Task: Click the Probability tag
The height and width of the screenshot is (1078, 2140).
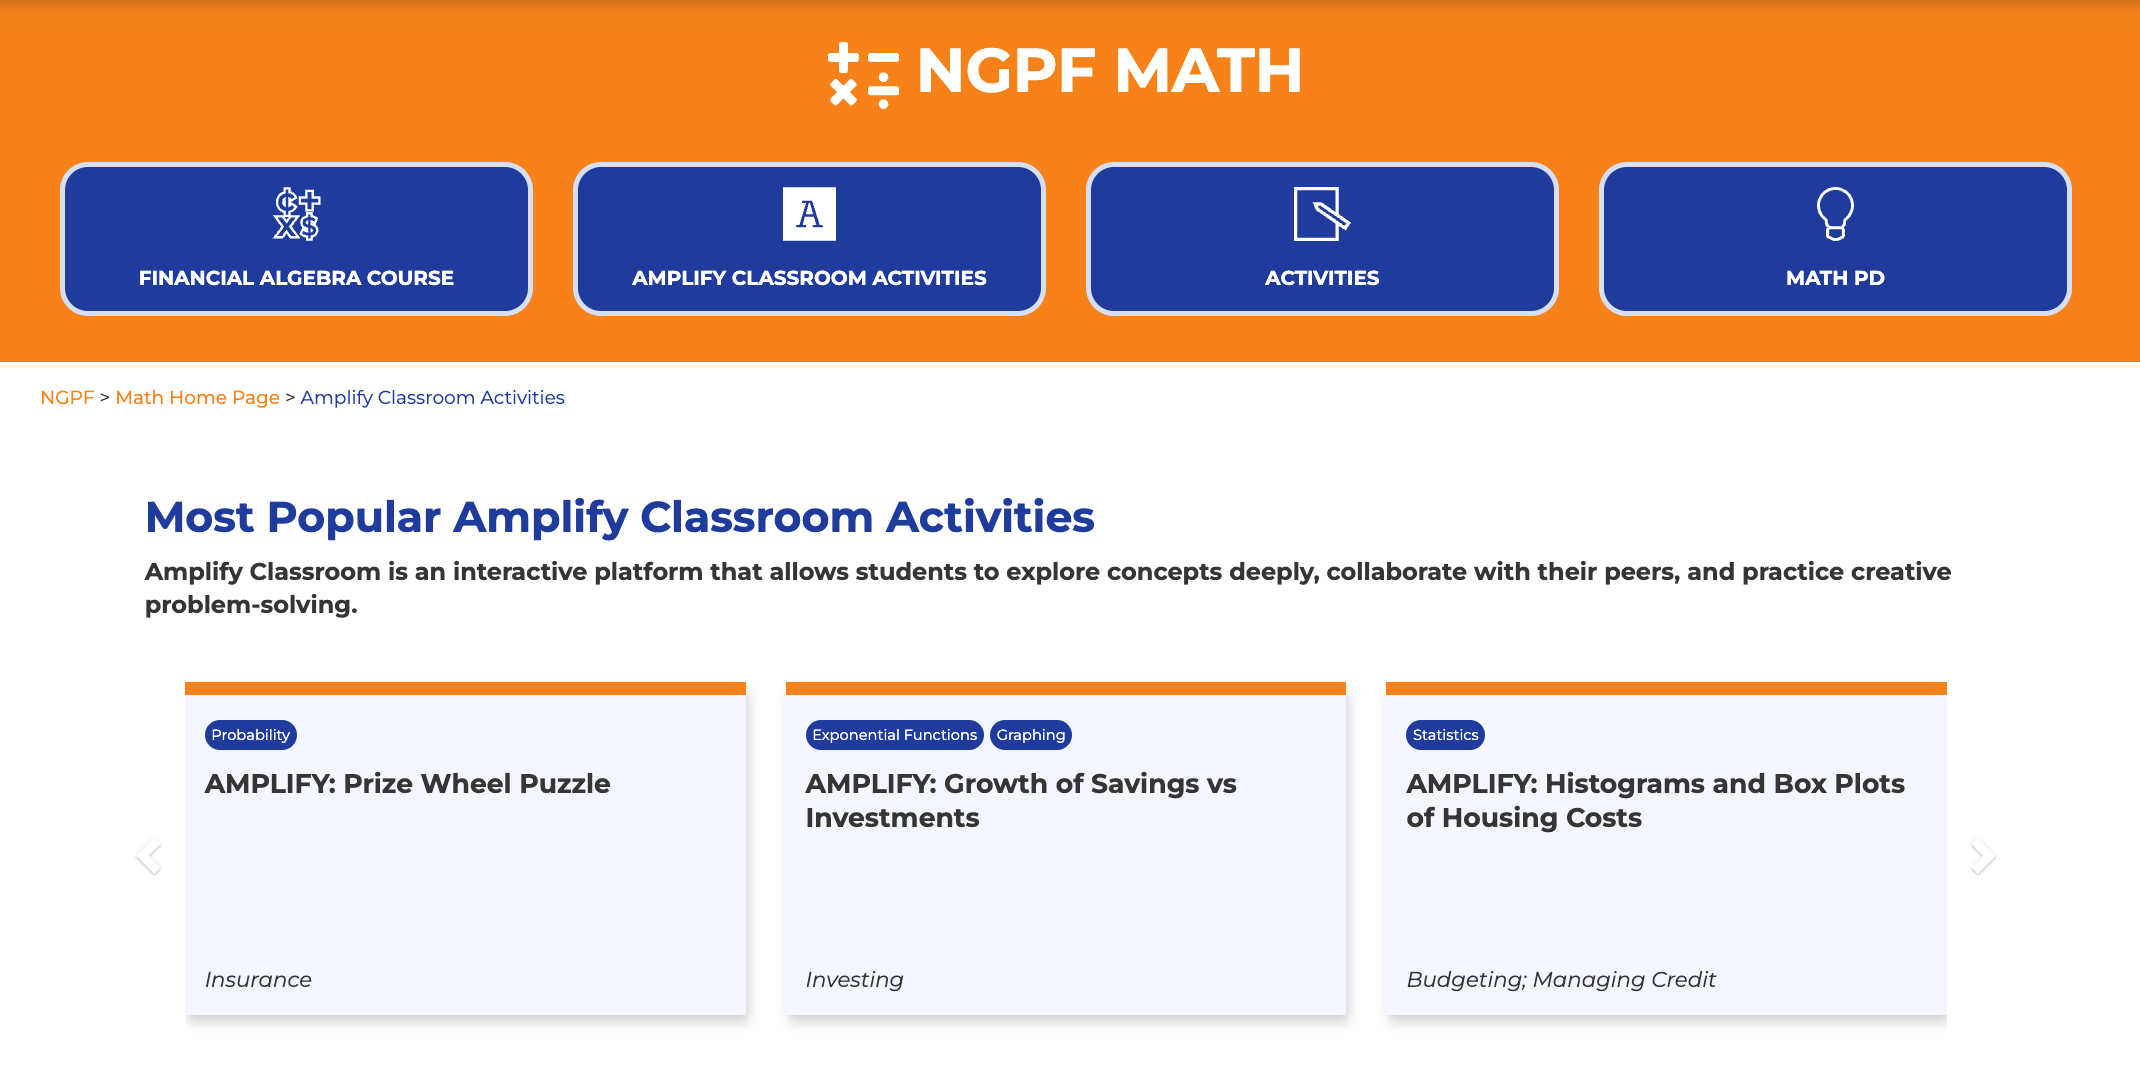Action: pos(250,735)
